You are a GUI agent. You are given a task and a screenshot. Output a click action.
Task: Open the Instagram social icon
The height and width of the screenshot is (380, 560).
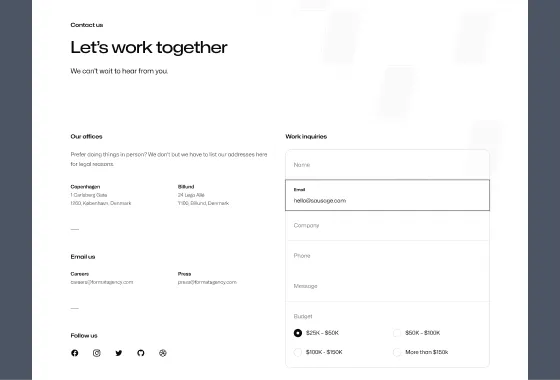pos(96,353)
